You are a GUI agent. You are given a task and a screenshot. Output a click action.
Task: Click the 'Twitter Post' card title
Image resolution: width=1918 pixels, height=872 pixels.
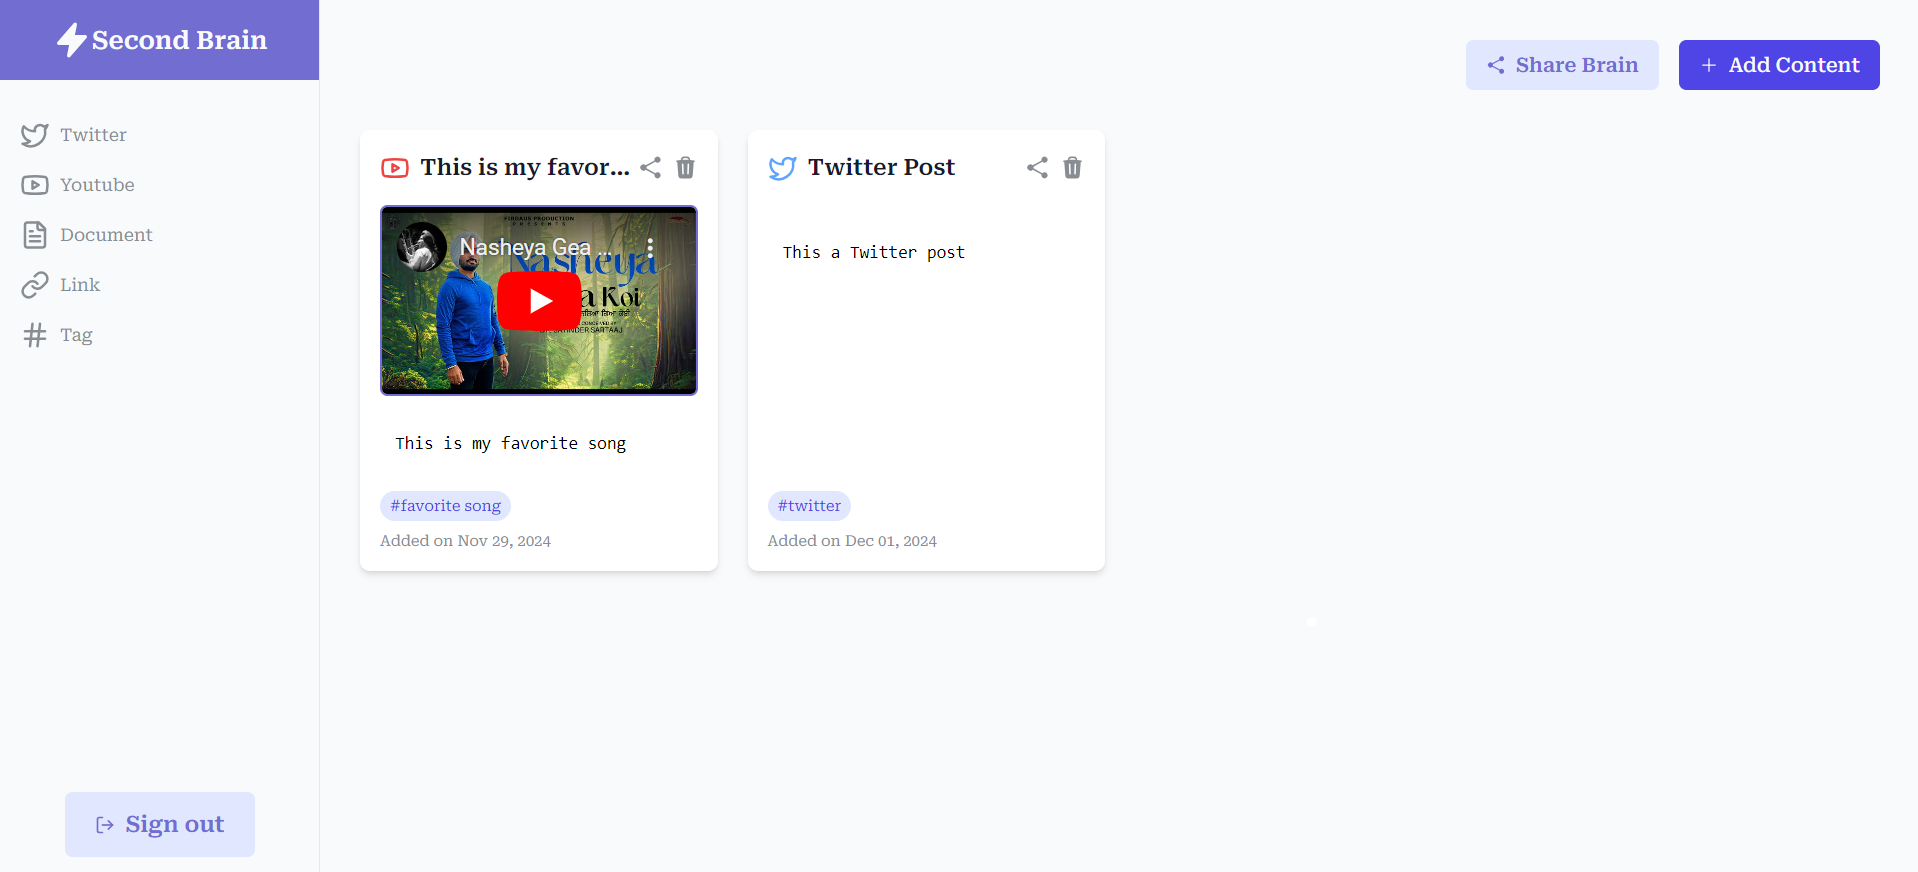[881, 167]
